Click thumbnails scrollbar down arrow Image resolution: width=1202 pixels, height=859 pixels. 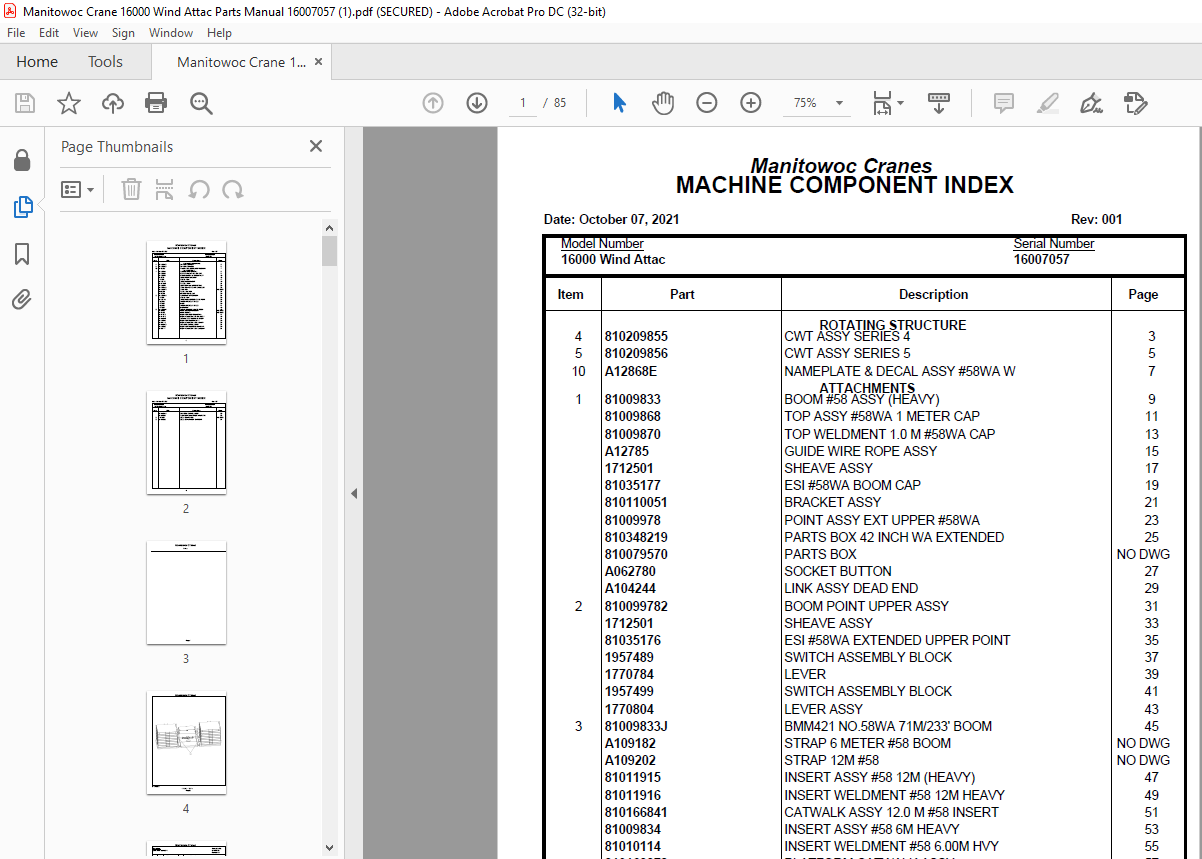coord(329,848)
